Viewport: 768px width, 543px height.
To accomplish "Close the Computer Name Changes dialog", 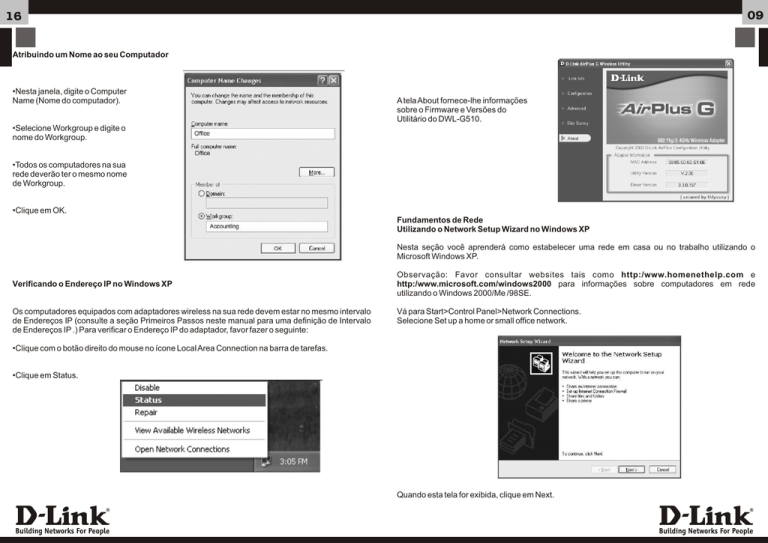I will coord(335,79).
